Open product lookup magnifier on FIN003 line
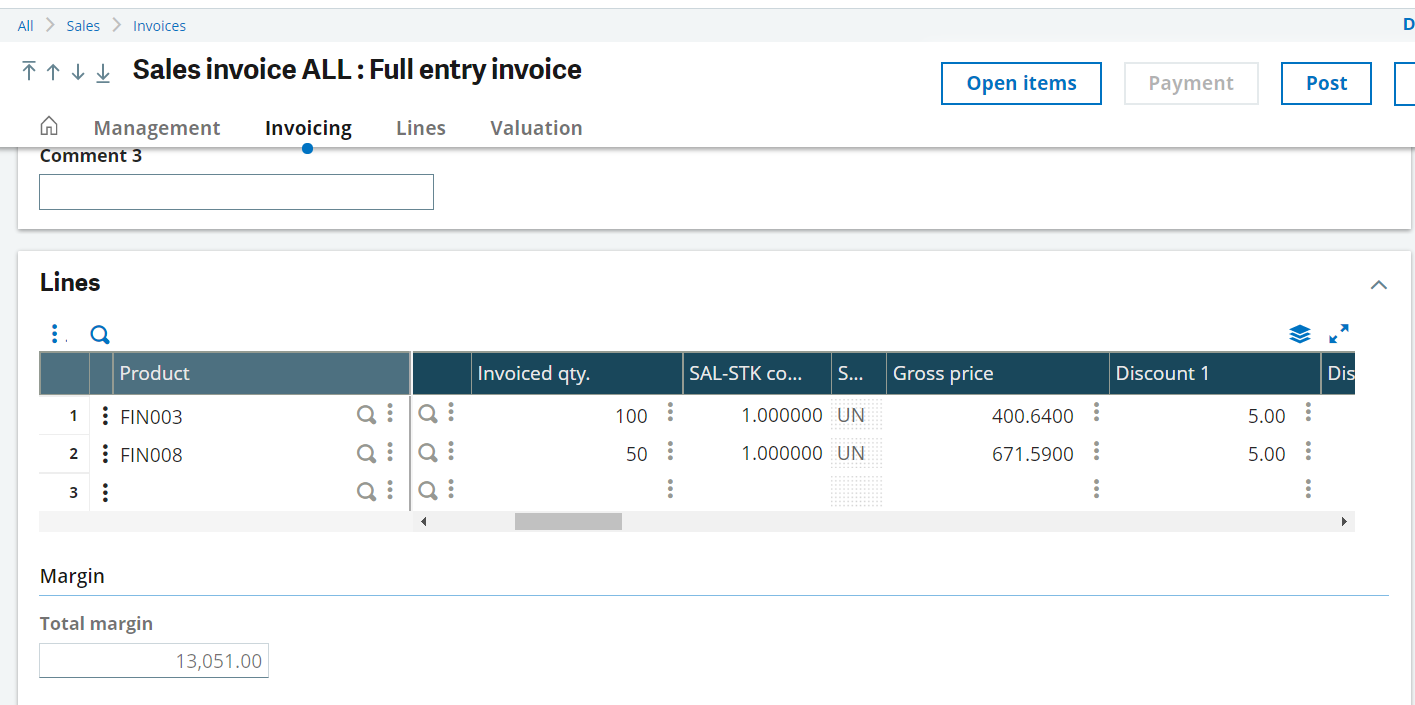This screenshot has height=705, width=1415. [x=367, y=413]
